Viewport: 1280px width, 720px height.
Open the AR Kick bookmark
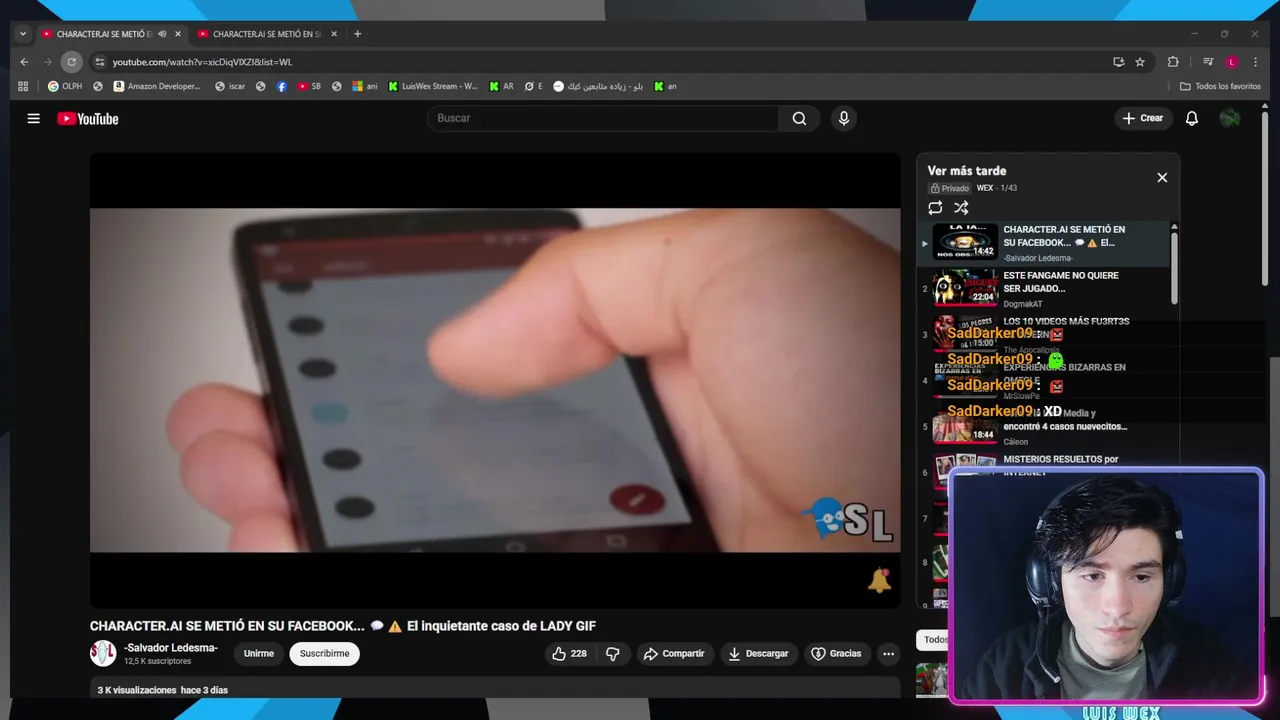501,86
